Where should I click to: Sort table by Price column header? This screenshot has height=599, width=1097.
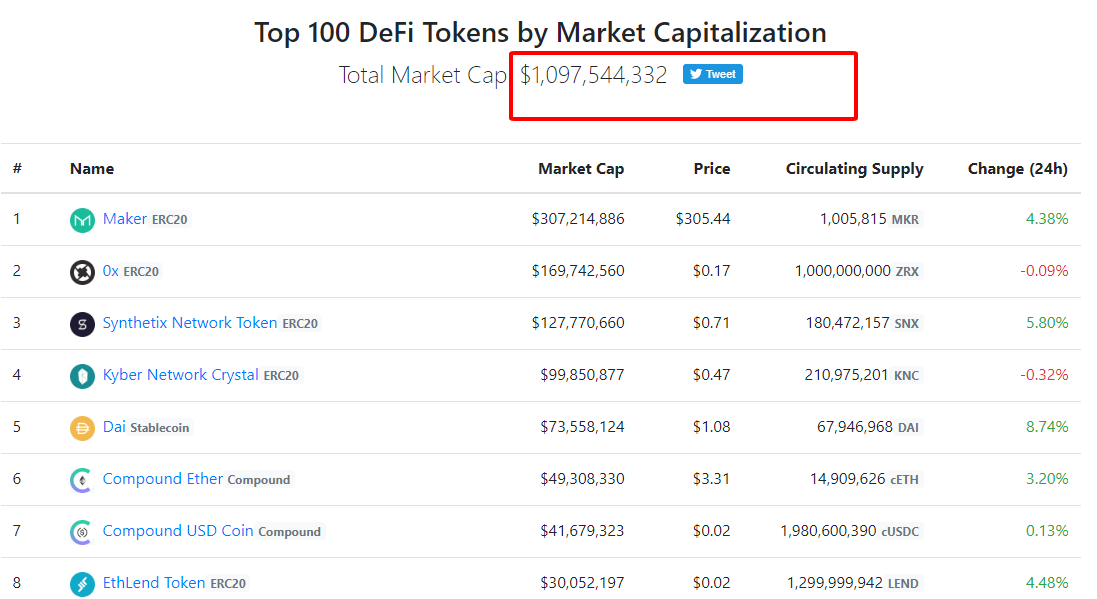pos(712,169)
